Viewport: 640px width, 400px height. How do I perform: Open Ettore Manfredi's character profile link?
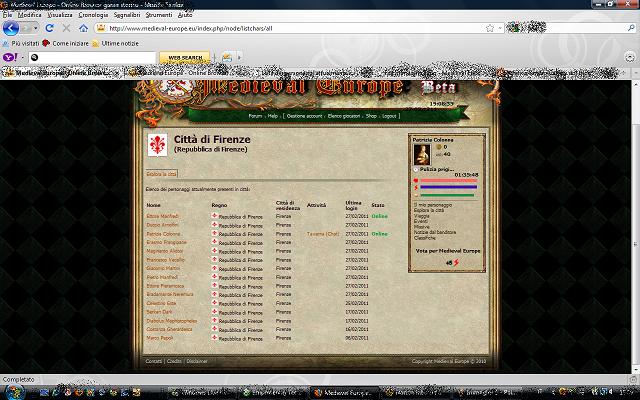pos(164,216)
